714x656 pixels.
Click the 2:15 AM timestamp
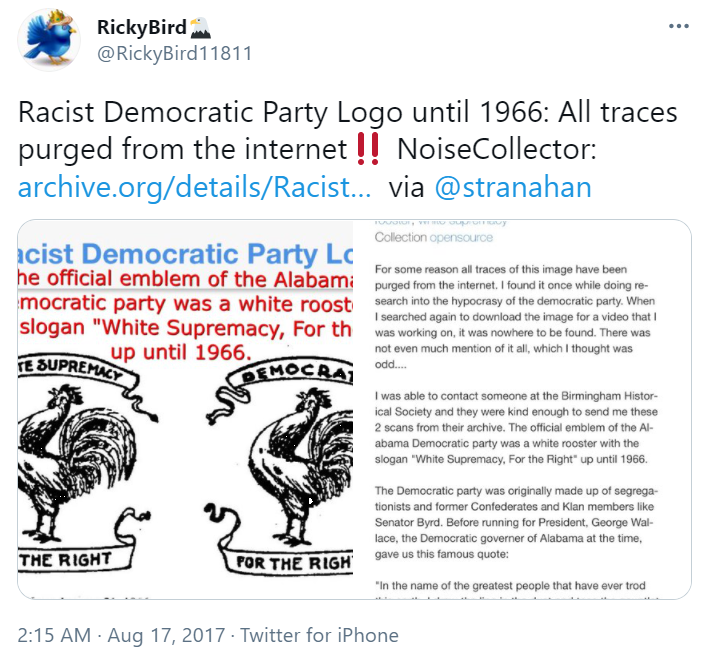(54, 635)
